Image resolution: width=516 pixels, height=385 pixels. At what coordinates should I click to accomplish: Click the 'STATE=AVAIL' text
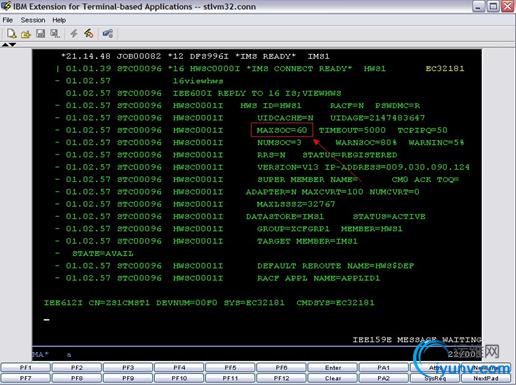[103, 253]
